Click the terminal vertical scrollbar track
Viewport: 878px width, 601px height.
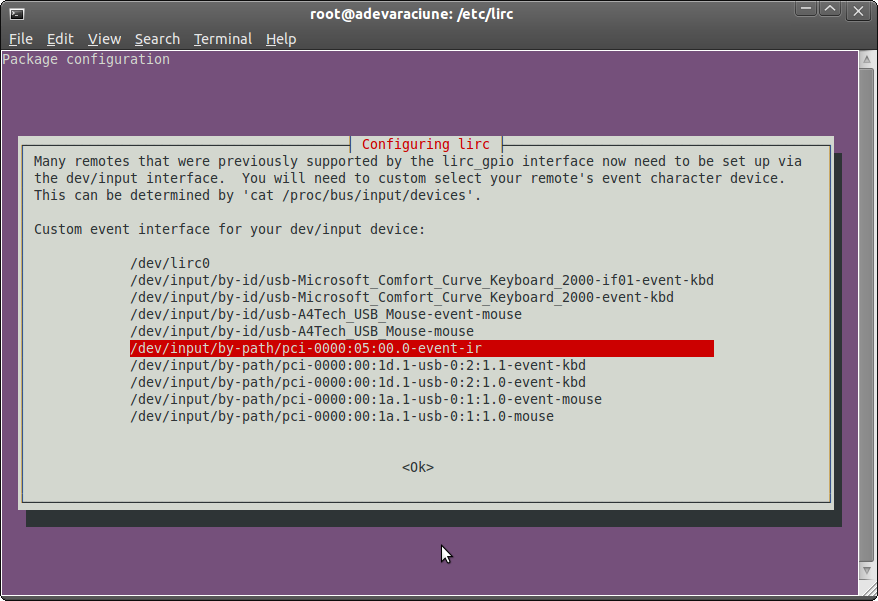tap(867, 314)
